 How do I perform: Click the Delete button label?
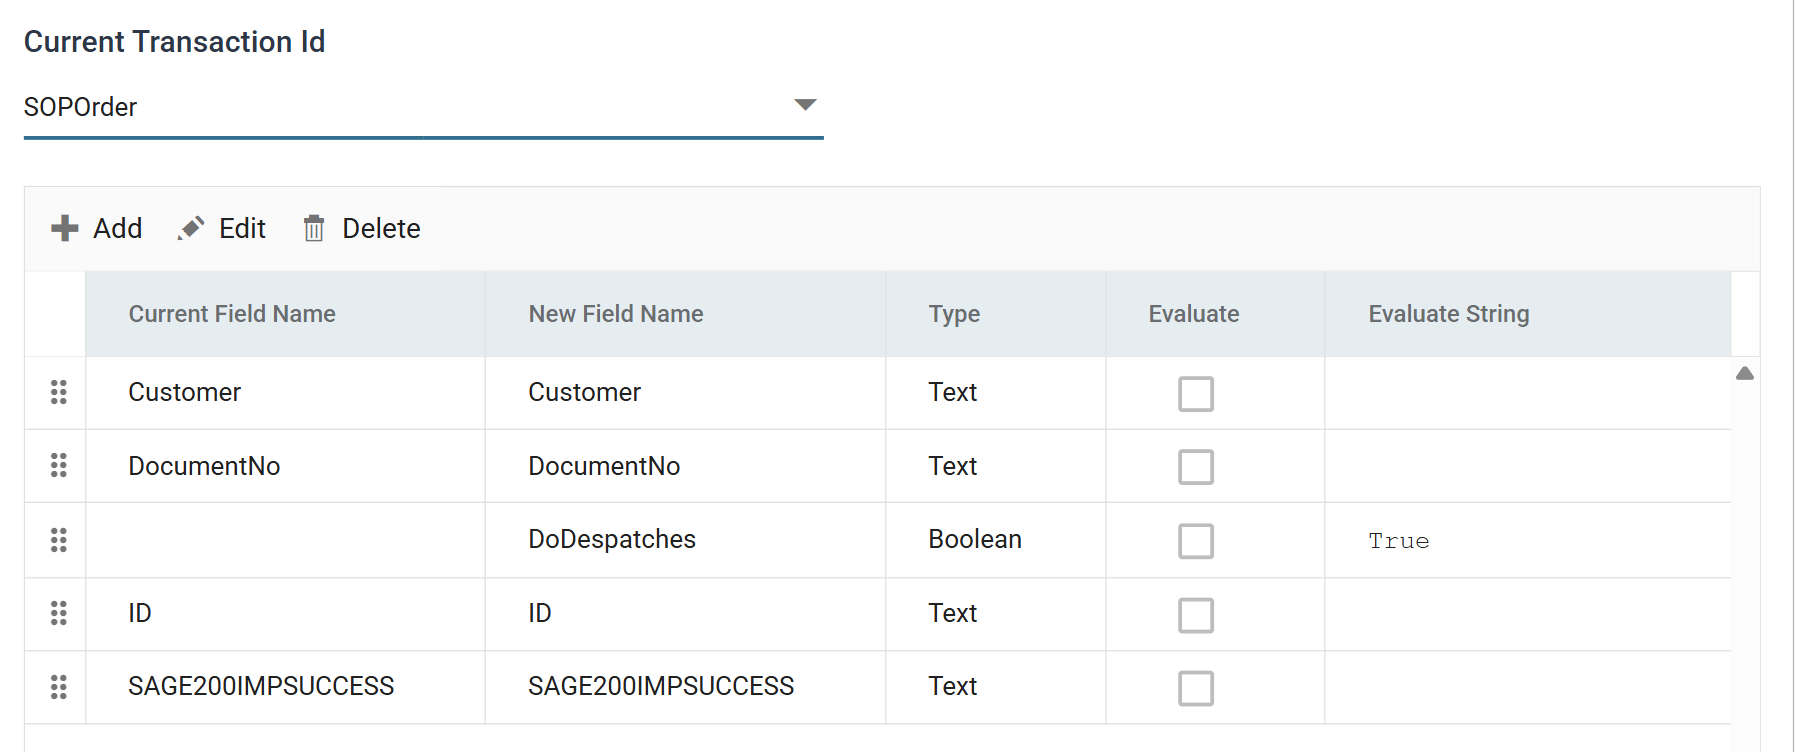(x=381, y=228)
